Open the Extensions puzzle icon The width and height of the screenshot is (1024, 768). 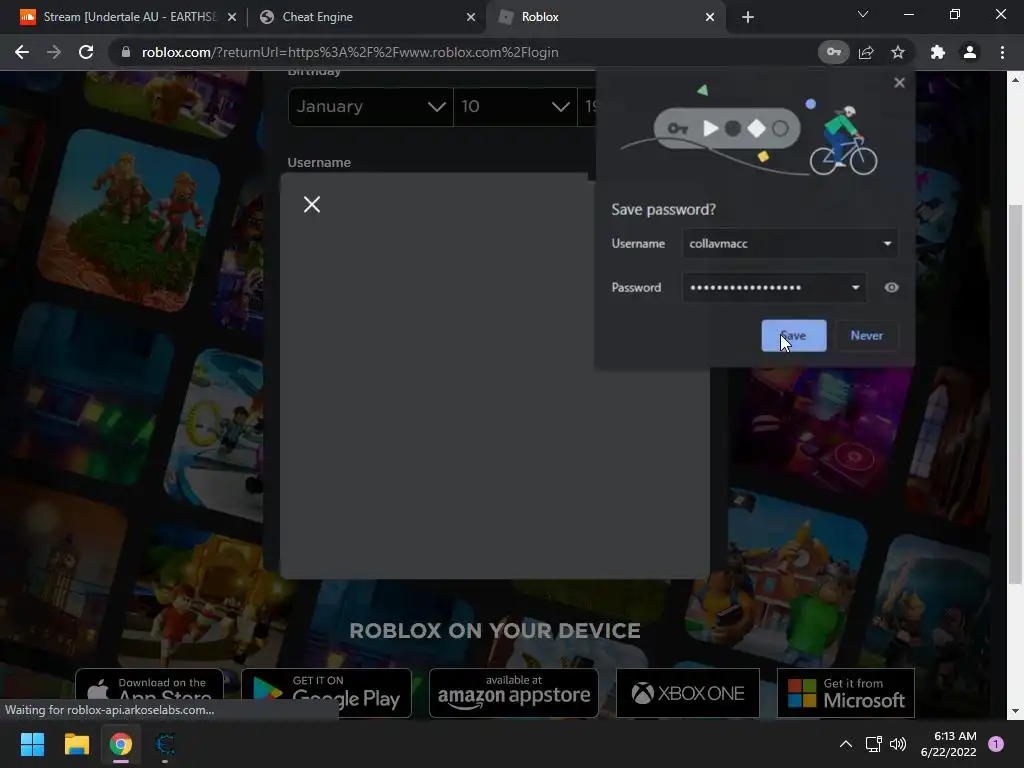click(938, 52)
